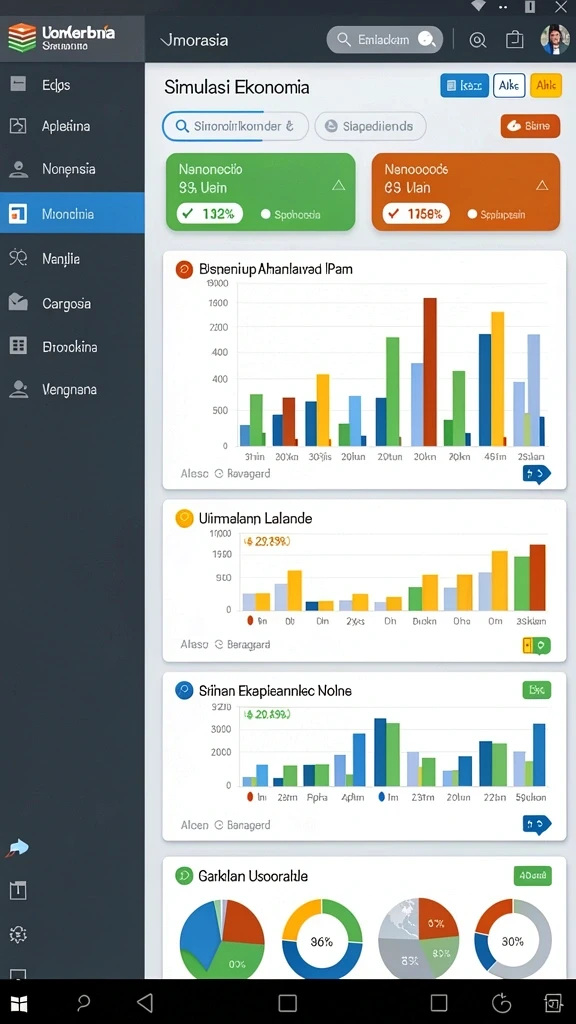
Task: Expand the orange Nenooode card triangle
Action: coord(542,185)
